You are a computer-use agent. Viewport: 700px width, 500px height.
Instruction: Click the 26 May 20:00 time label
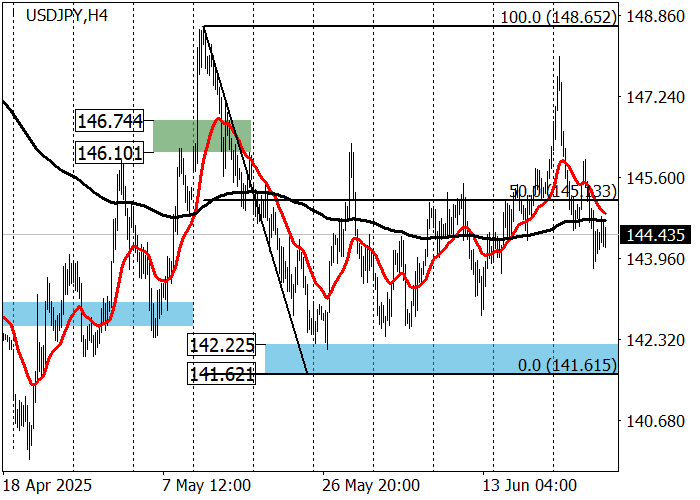pyautogui.click(x=371, y=485)
